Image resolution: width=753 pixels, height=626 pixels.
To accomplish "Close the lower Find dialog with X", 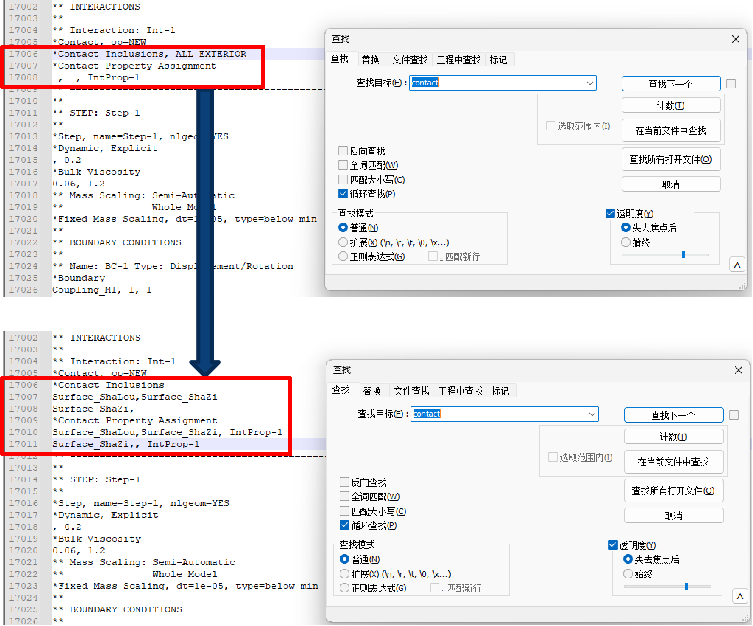I will tap(738, 370).
